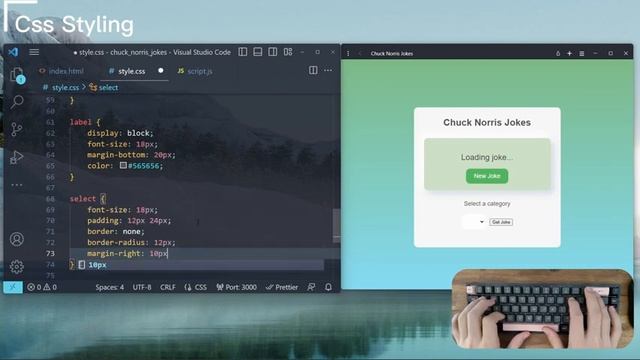
Task: Click the unsaved dot on style.css tab
Action: point(161,71)
